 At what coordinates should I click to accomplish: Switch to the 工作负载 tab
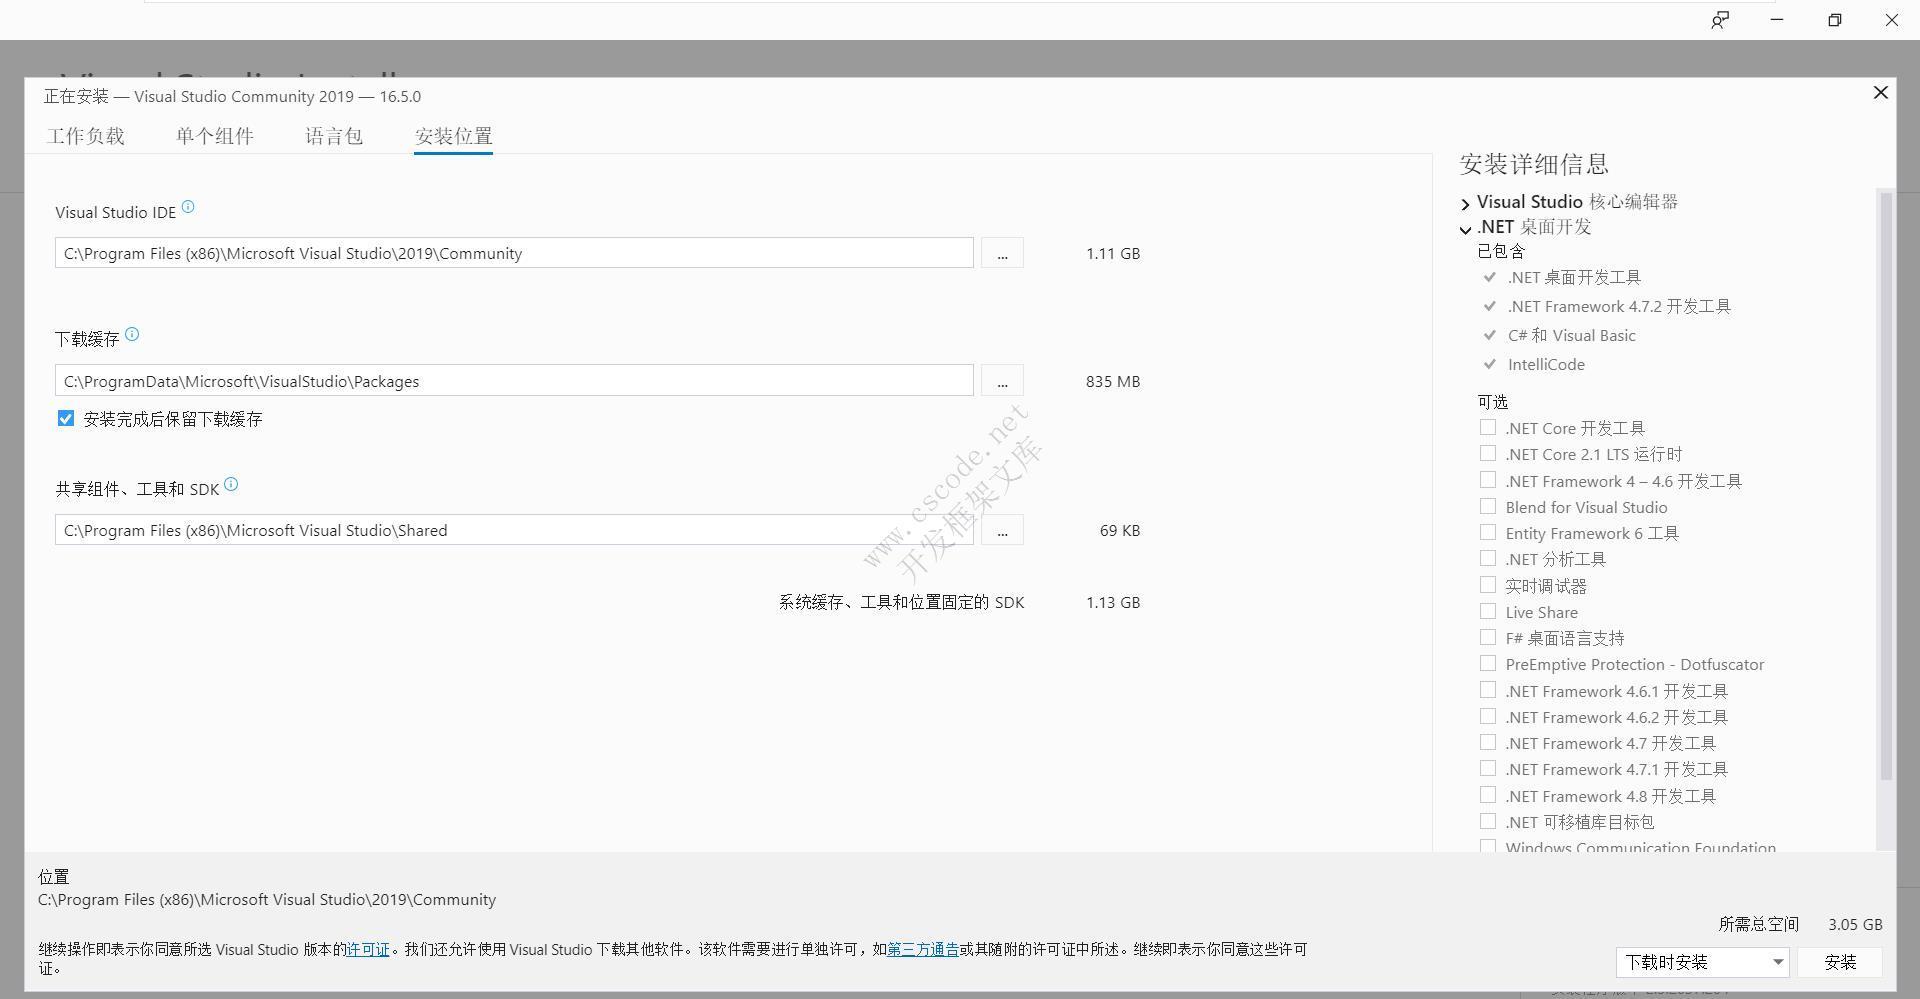click(86, 136)
